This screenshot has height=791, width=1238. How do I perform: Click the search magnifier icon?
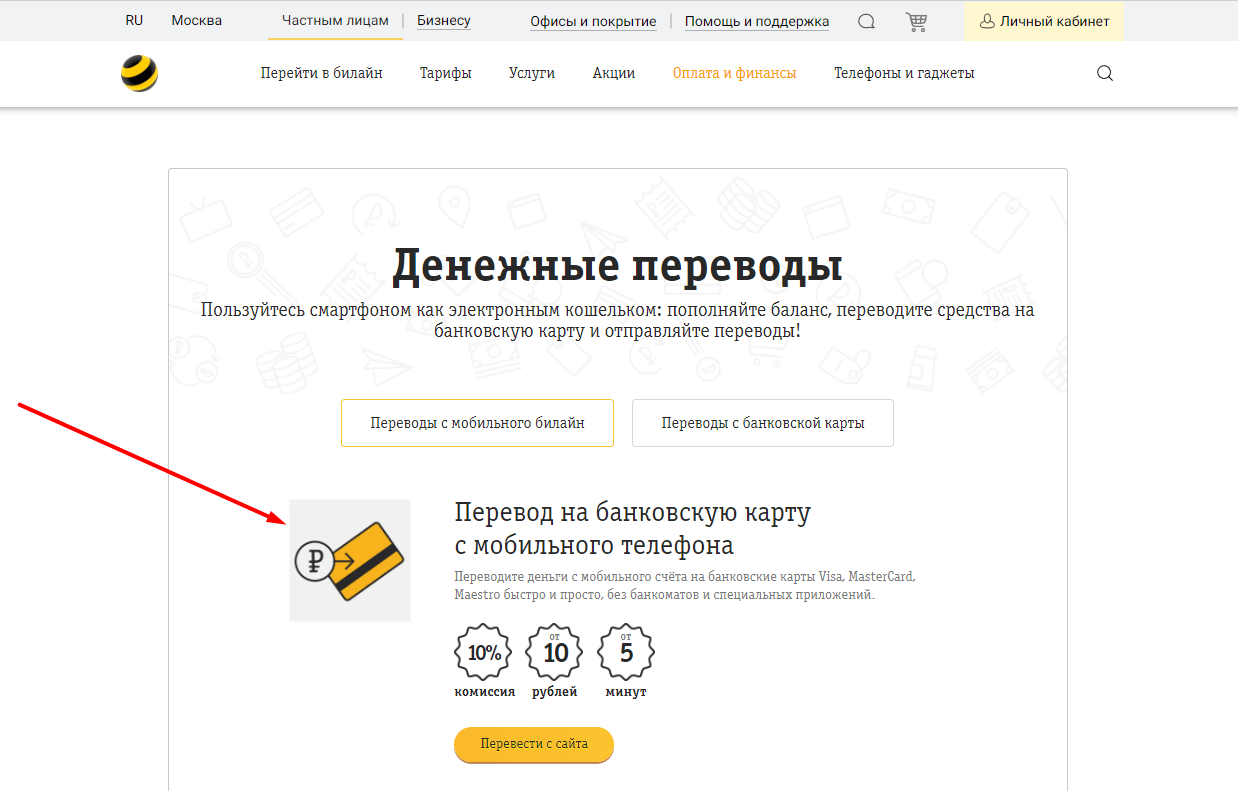click(1105, 73)
